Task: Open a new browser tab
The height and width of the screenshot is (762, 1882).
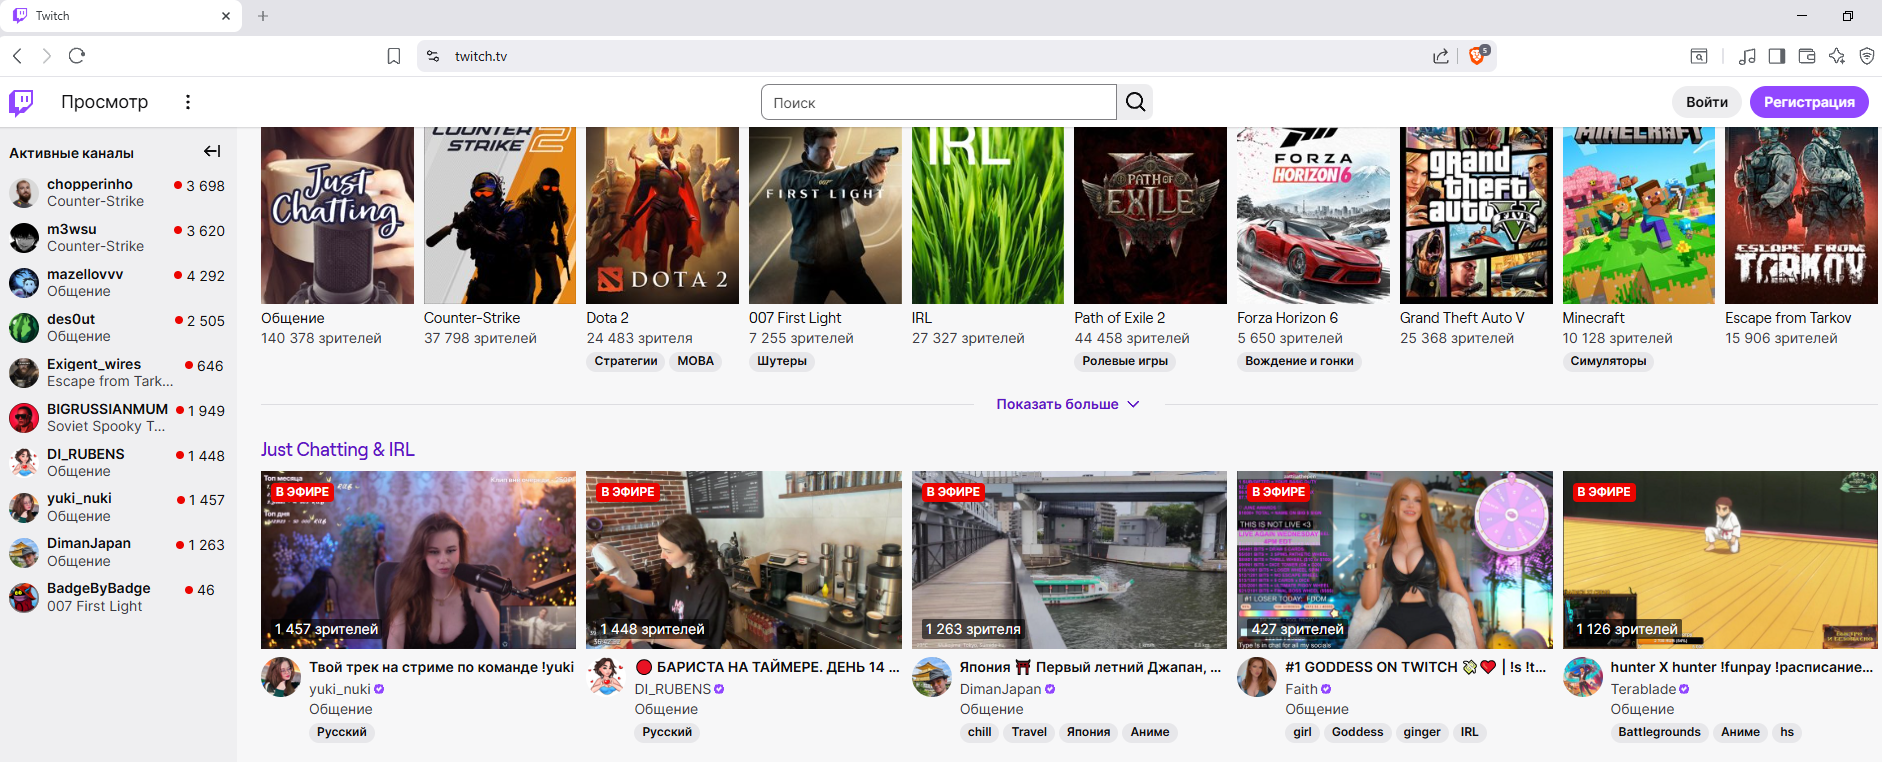Action: click(263, 16)
